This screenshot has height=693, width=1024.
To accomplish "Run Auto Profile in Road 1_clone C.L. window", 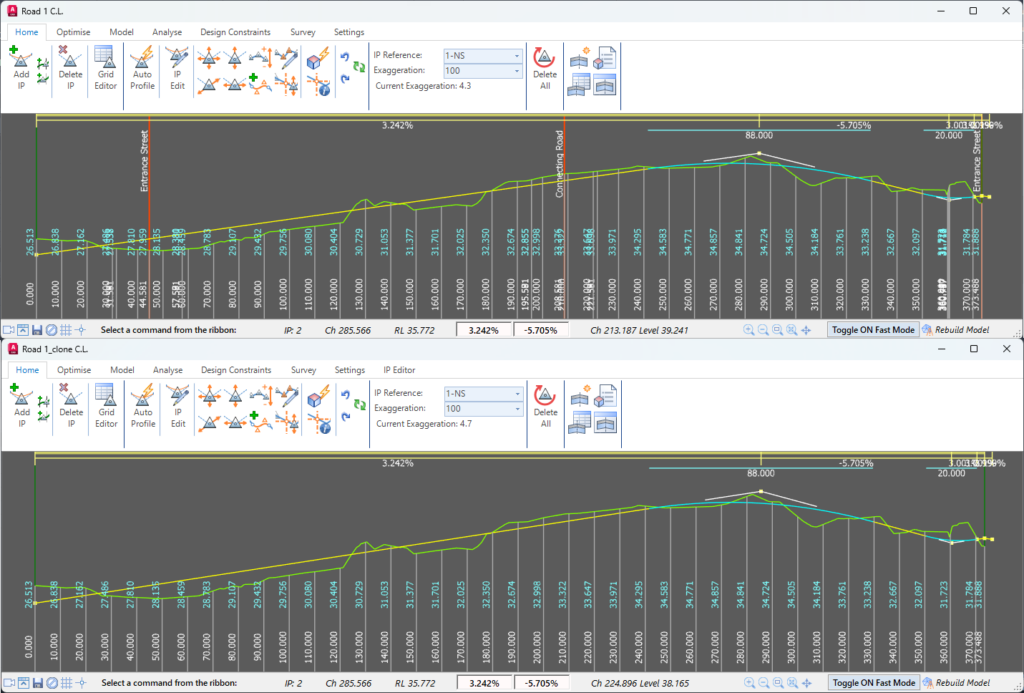I will [x=142, y=407].
